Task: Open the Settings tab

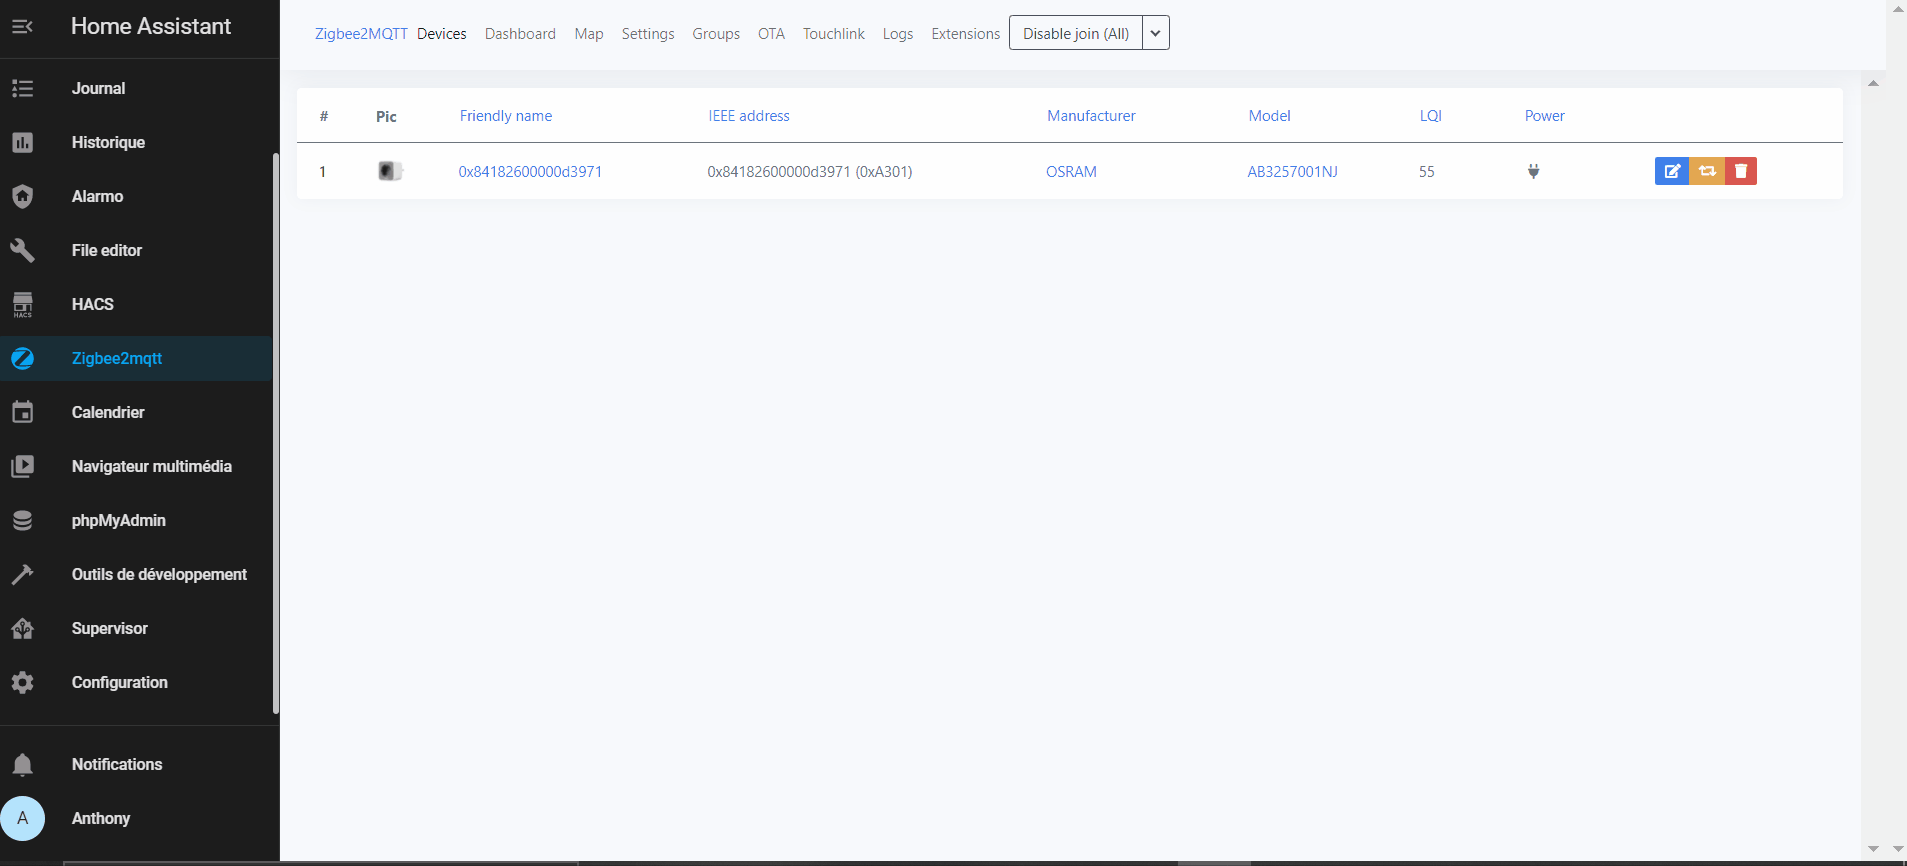Action: coord(648,33)
